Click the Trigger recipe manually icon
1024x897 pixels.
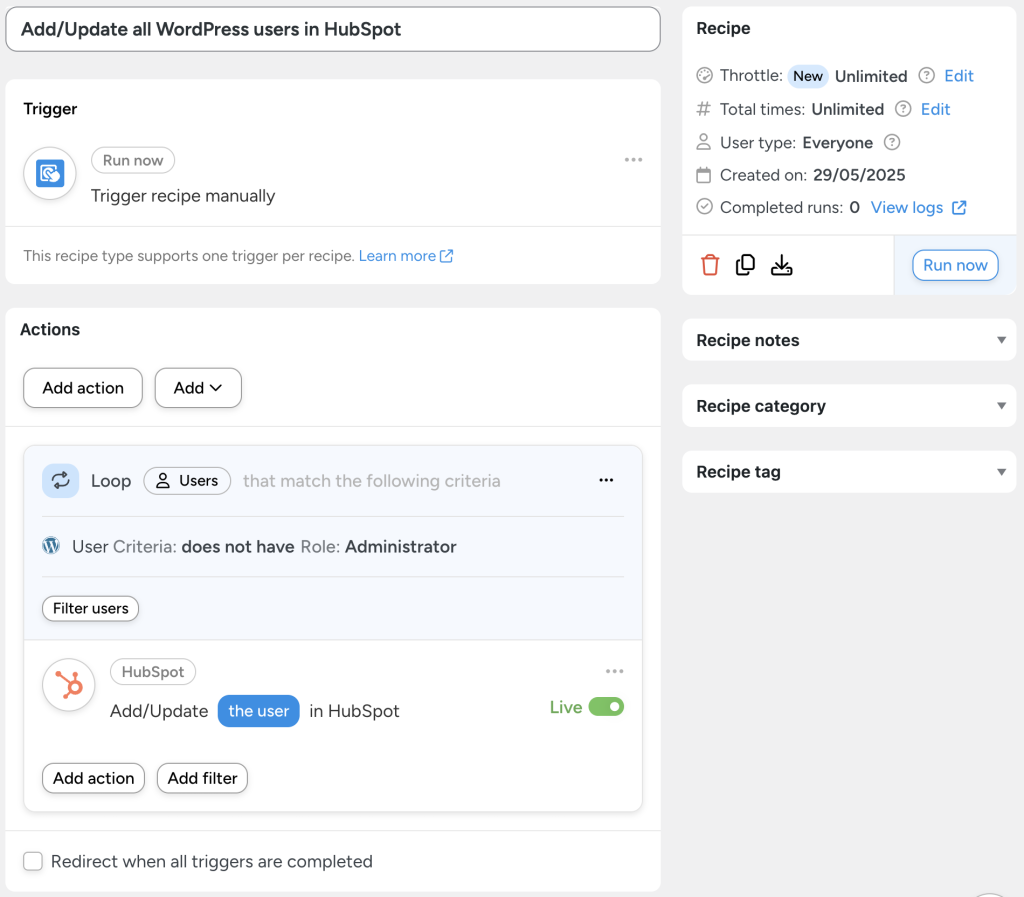49,173
